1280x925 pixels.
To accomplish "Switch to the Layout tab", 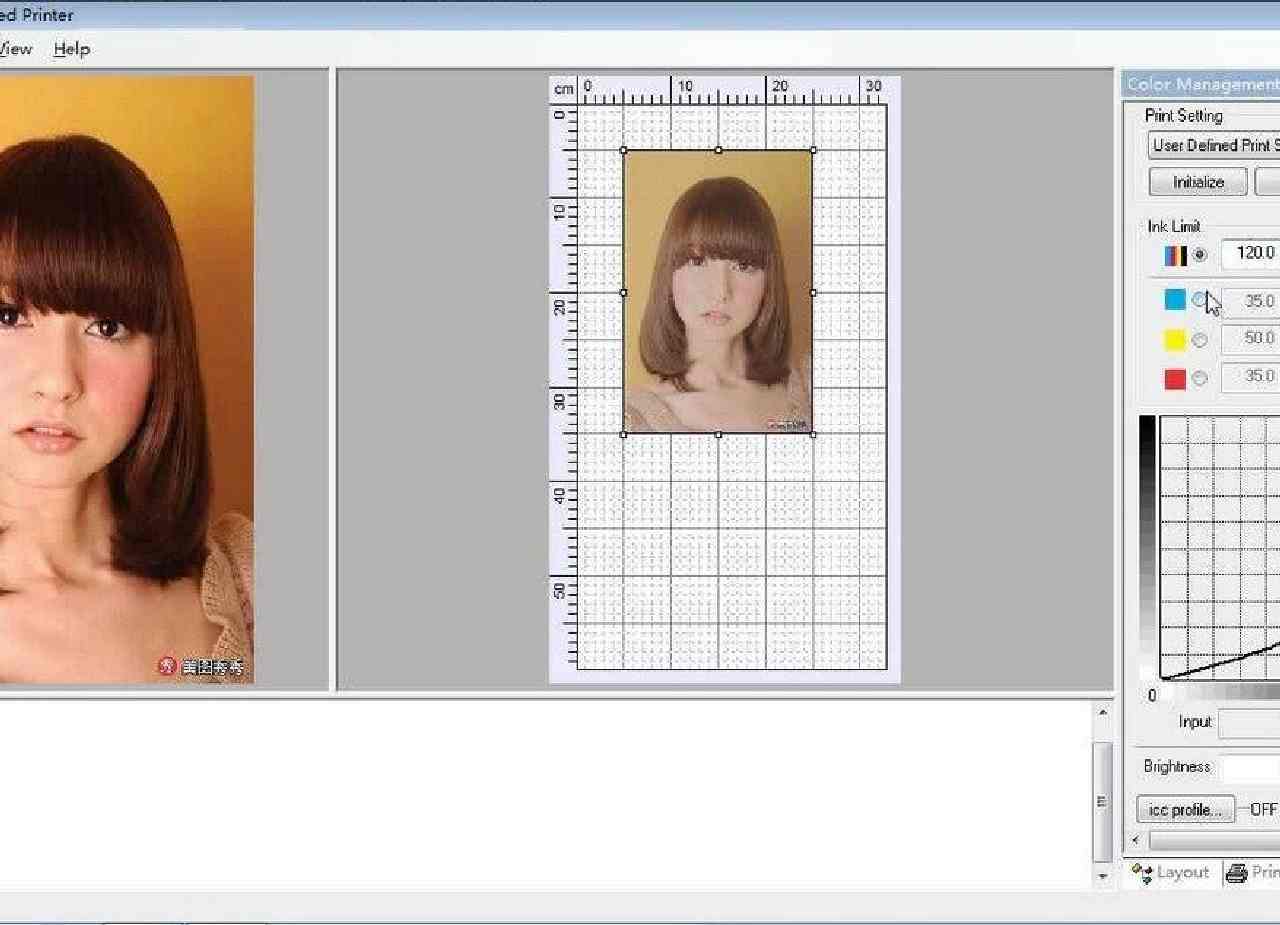I will (1170, 872).
